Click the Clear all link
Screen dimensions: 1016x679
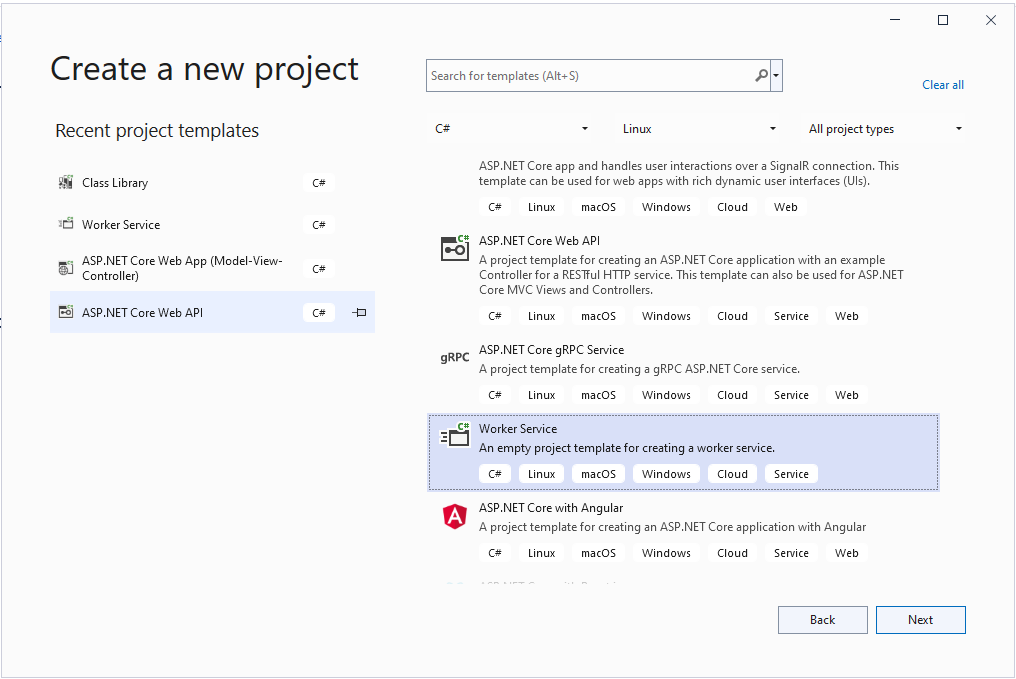[943, 85]
